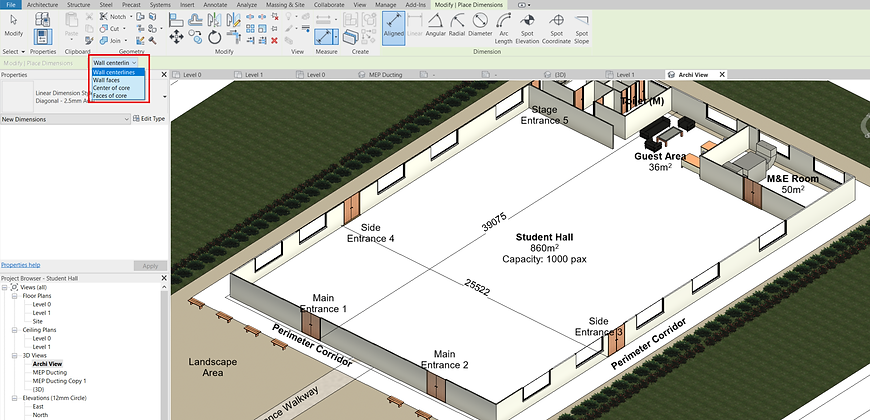Click the Create Similar icon
The height and width of the screenshot is (420, 870).
(351, 37)
